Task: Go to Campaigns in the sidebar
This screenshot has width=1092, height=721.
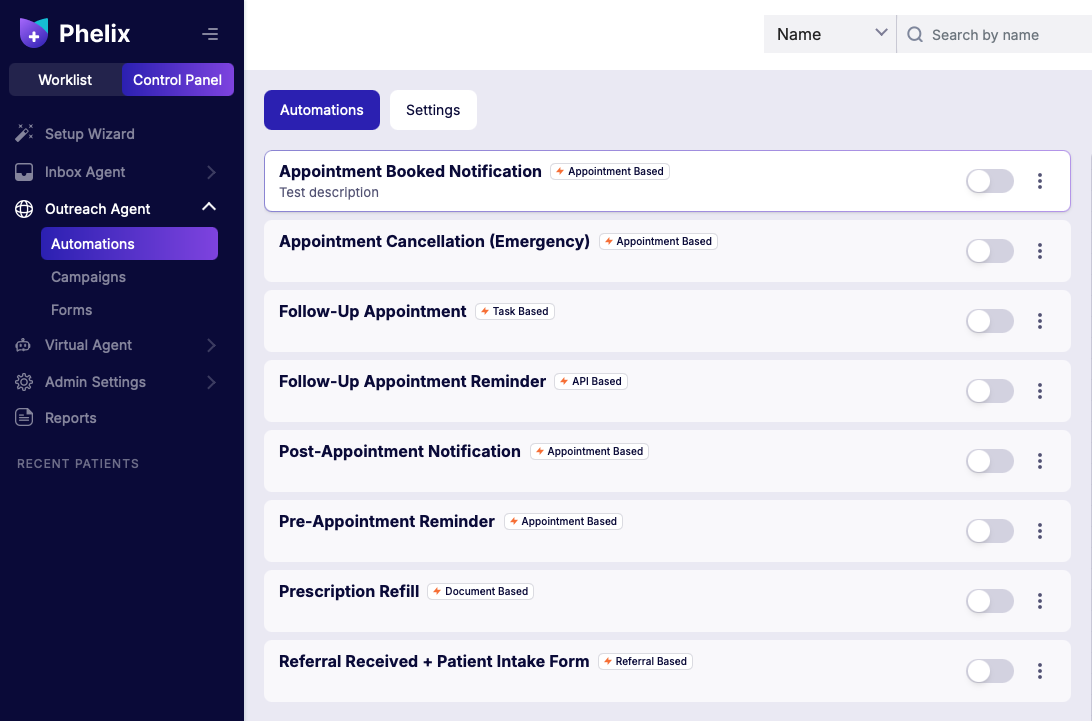Action: (x=88, y=277)
